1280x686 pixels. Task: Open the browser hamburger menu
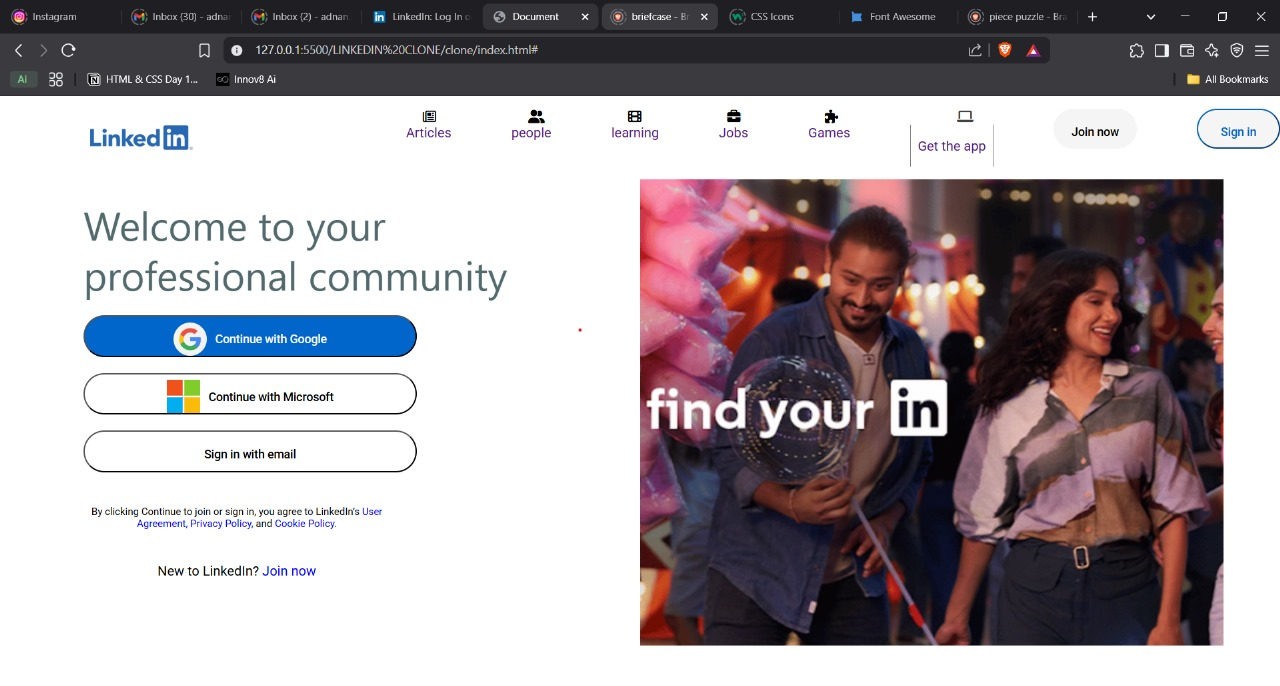(1263, 50)
